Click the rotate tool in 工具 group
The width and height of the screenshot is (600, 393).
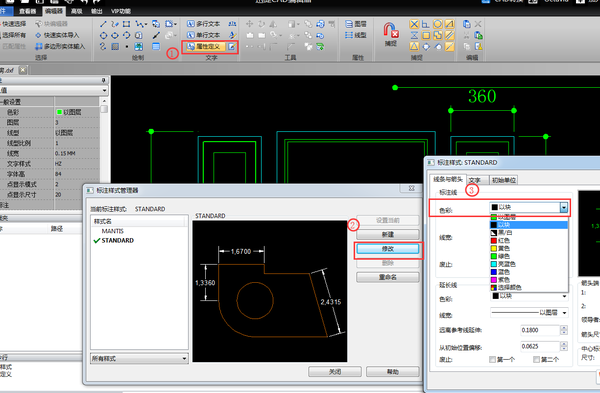[x=261, y=24]
